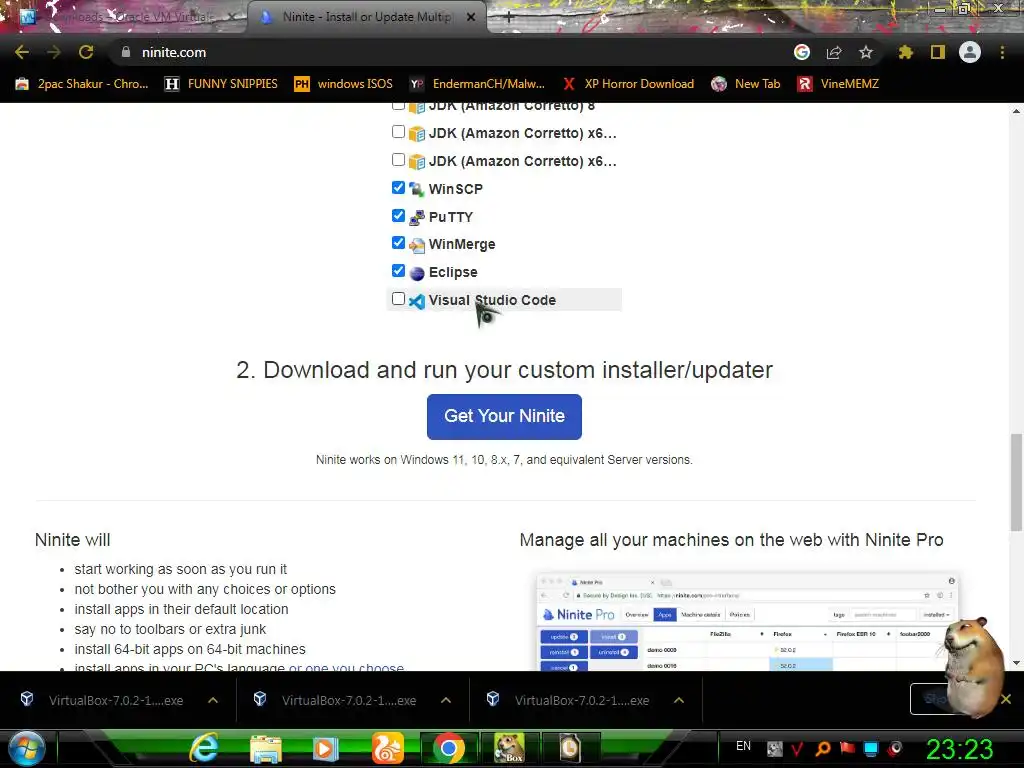Expand options for third VirtualBox download

[679, 700]
